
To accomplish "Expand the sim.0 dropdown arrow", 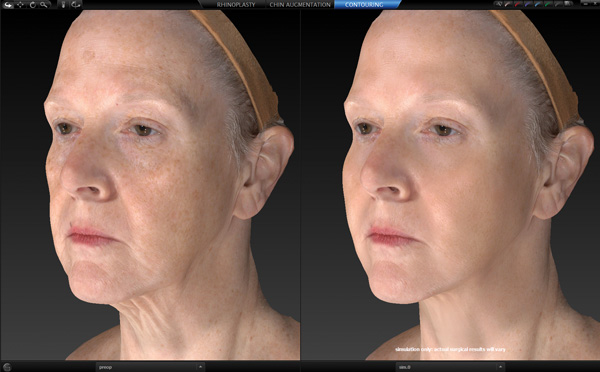I will (x=500, y=367).
